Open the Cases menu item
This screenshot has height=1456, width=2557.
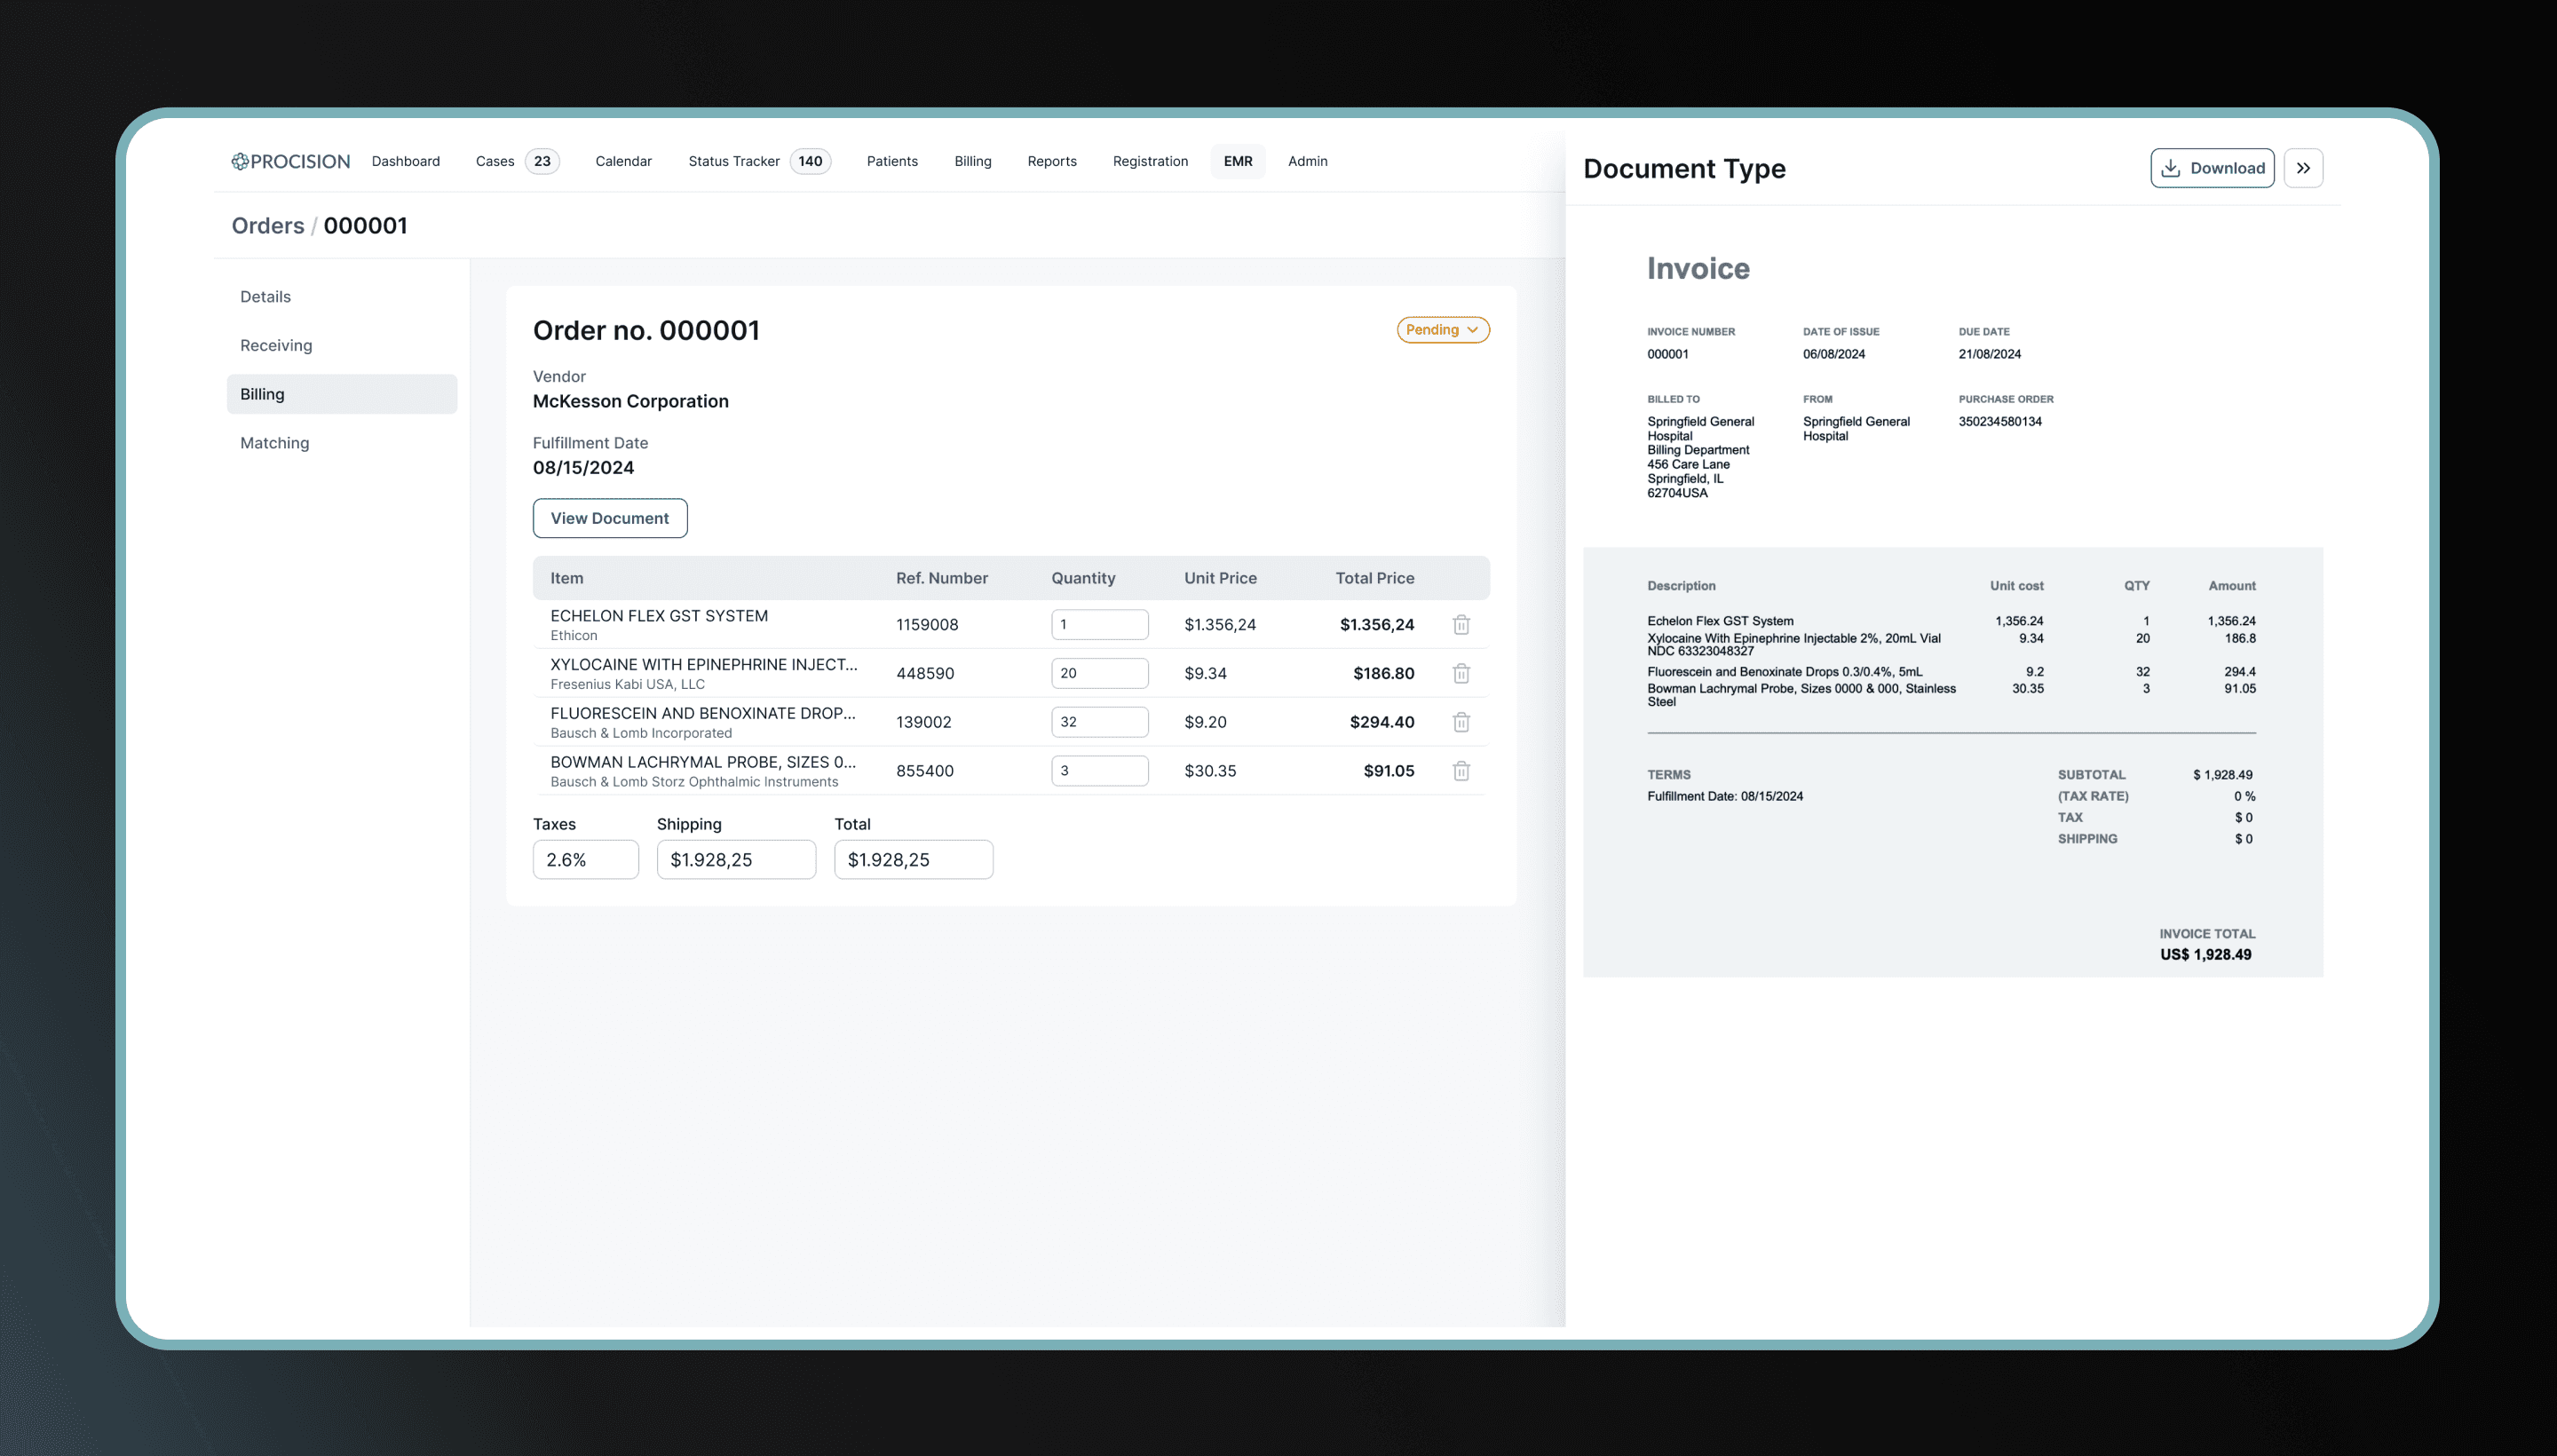[495, 161]
